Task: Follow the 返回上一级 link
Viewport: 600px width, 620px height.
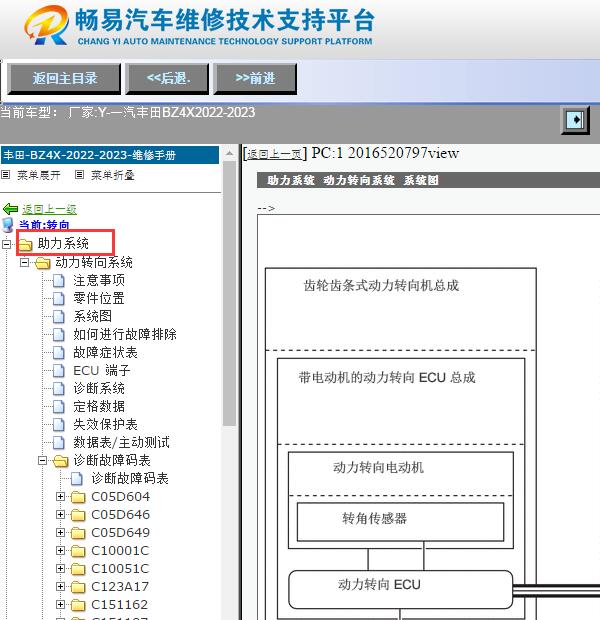Action: tap(49, 209)
